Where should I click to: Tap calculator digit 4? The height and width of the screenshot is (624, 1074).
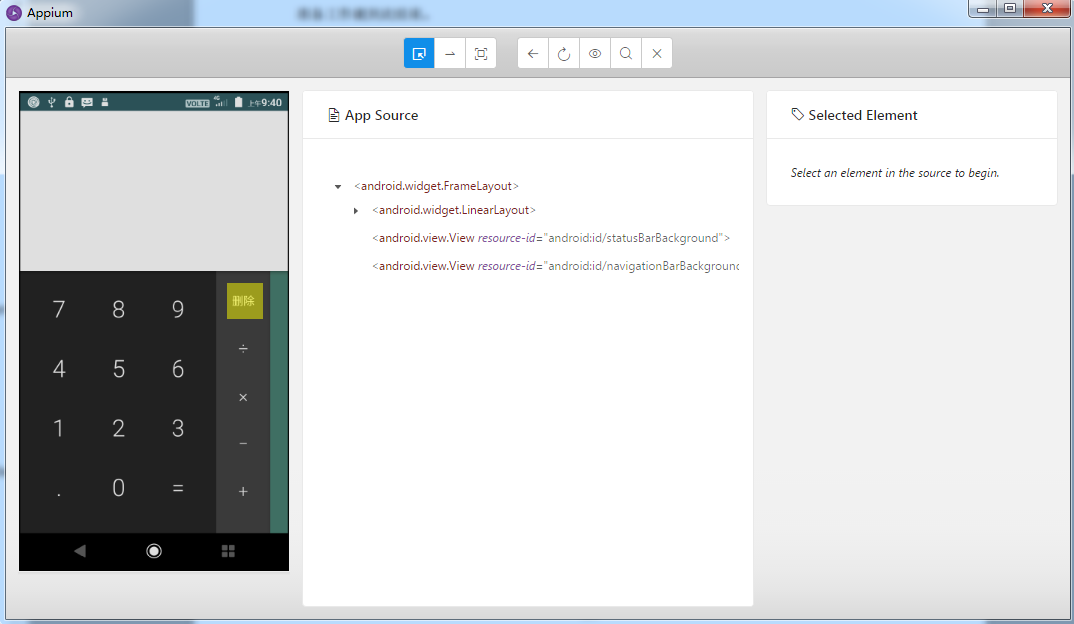coord(59,369)
